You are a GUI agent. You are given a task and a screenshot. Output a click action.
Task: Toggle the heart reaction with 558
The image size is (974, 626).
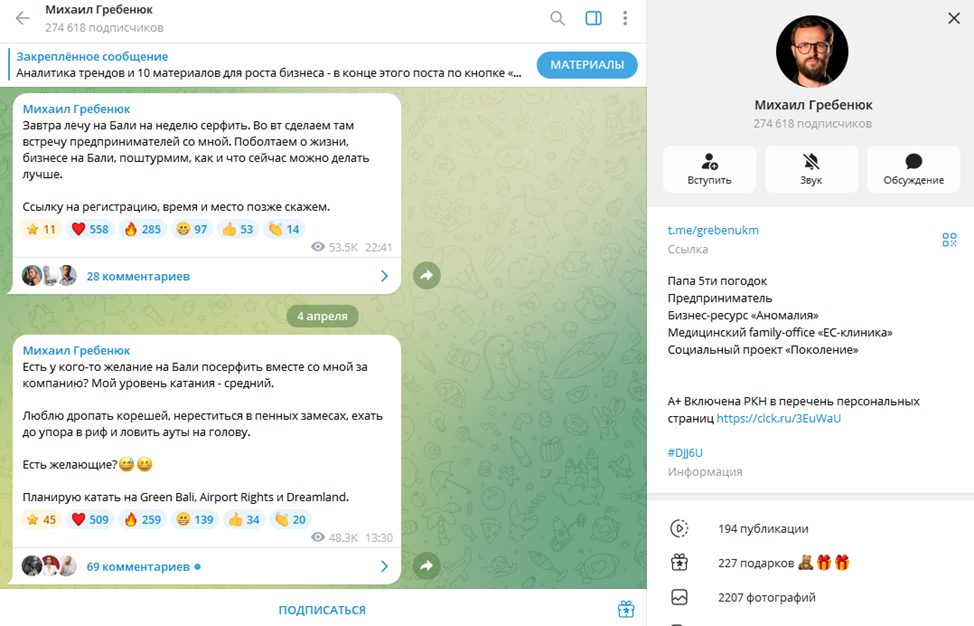pyautogui.click(x=90, y=229)
